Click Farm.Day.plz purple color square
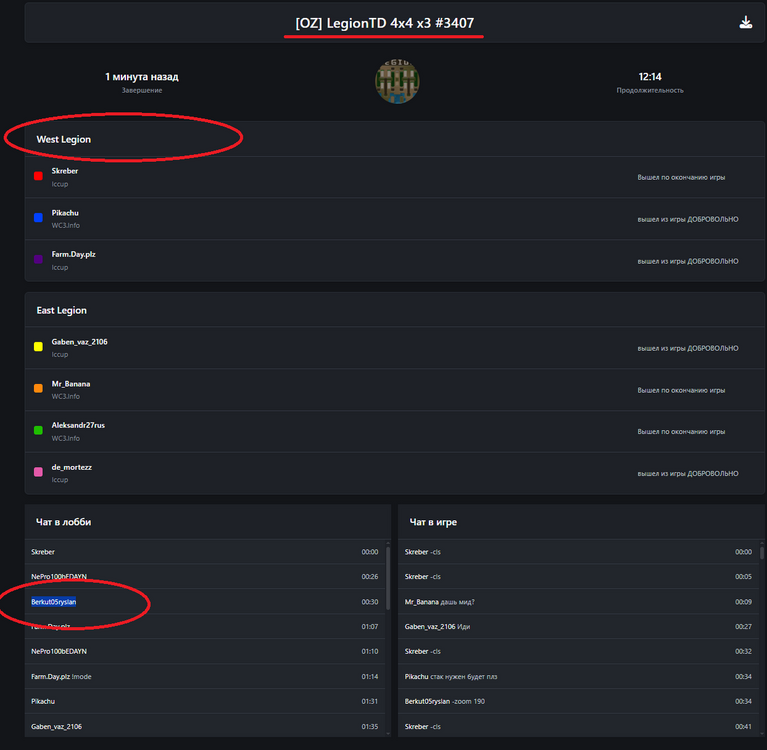Viewport: 767px width, 750px height. [x=38, y=259]
